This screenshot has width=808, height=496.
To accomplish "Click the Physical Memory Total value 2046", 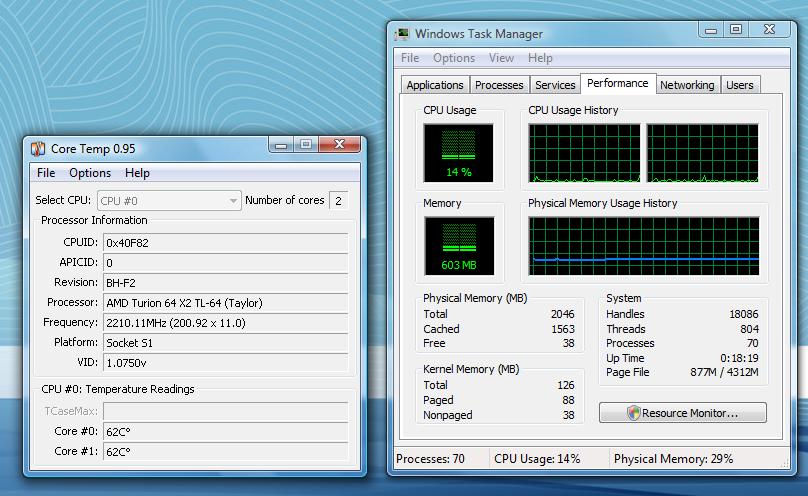I will [x=562, y=314].
